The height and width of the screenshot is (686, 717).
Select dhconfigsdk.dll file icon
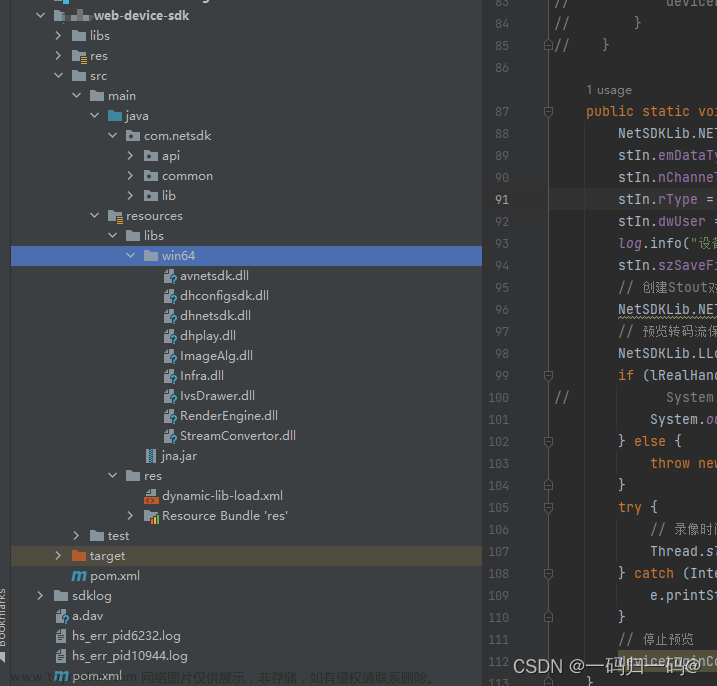(170, 296)
